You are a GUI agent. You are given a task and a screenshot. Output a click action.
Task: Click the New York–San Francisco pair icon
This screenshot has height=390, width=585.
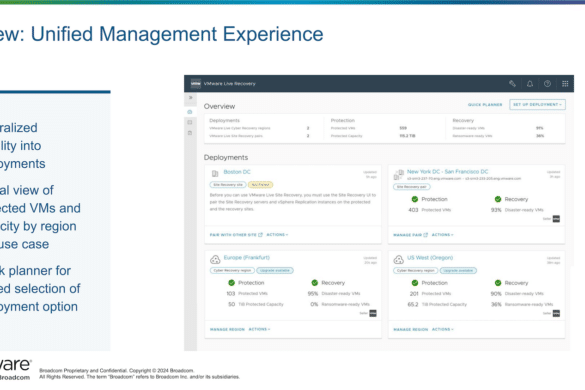(398, 174)
